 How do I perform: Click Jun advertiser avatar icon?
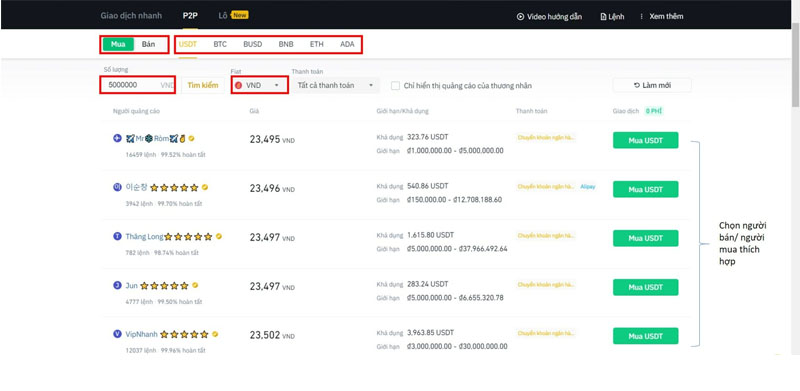click(117, 285)
